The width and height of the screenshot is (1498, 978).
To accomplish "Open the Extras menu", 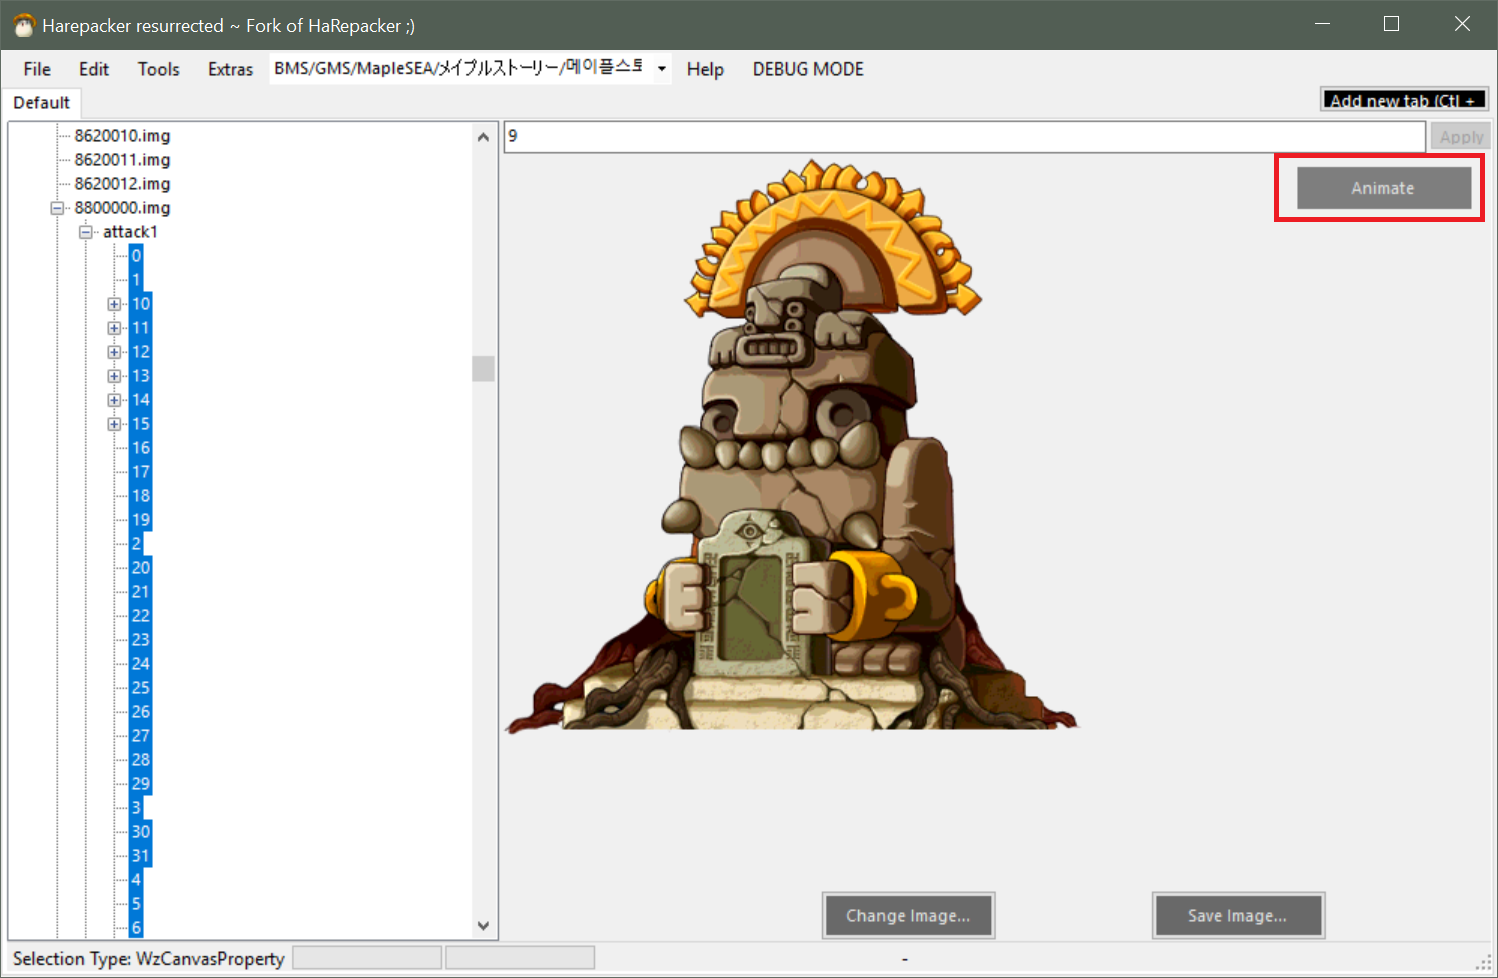I will coord(229,69).
